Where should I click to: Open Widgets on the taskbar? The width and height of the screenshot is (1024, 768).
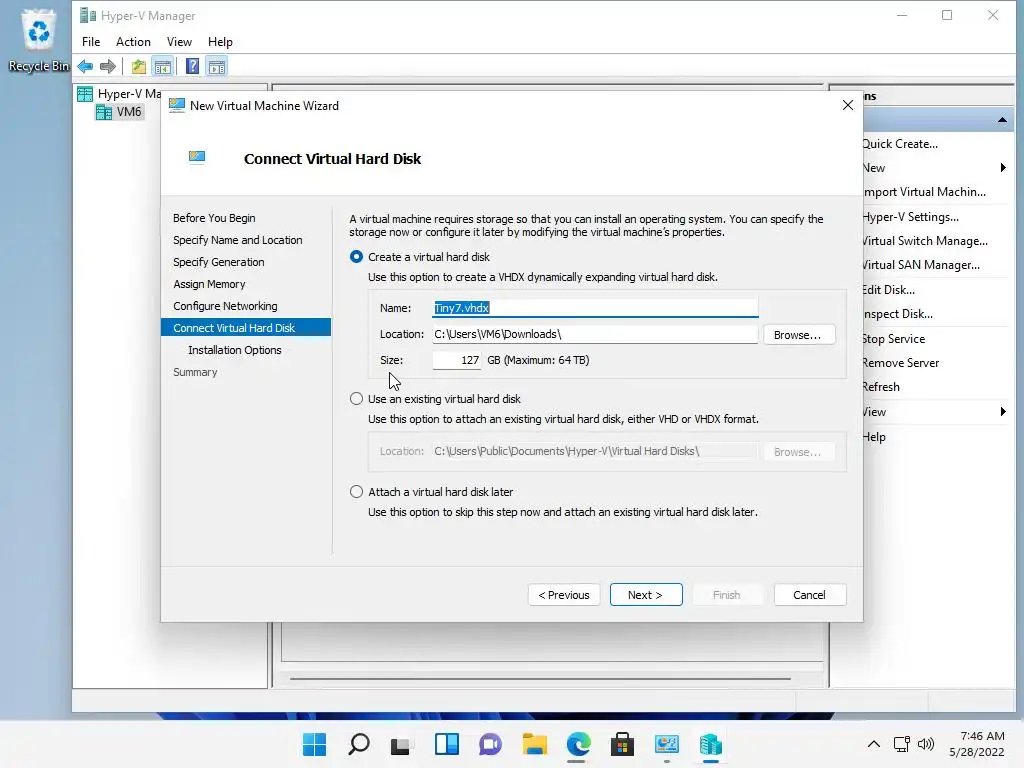click(x=447, y=744)
